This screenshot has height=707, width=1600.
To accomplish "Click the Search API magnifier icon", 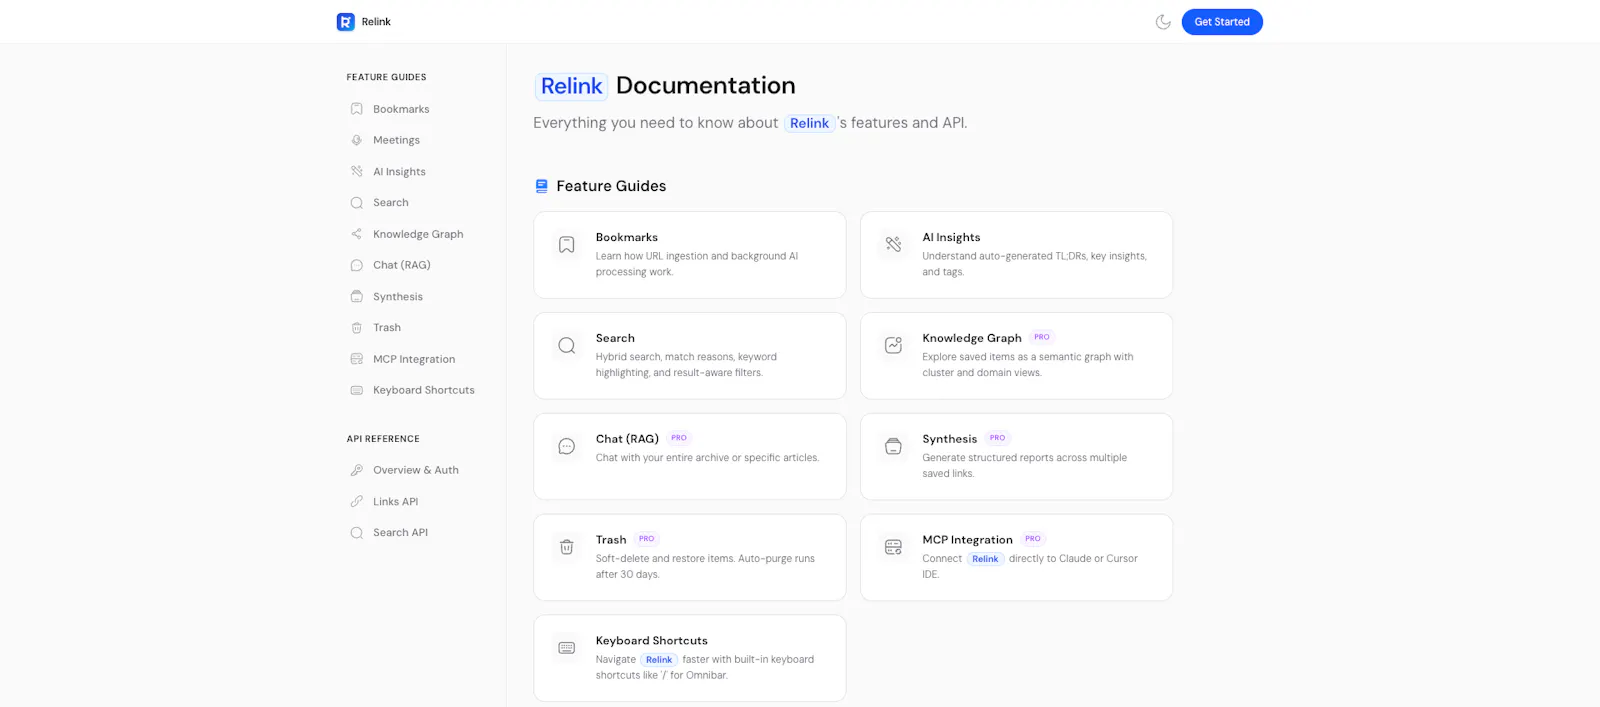I will click(357, 533).
